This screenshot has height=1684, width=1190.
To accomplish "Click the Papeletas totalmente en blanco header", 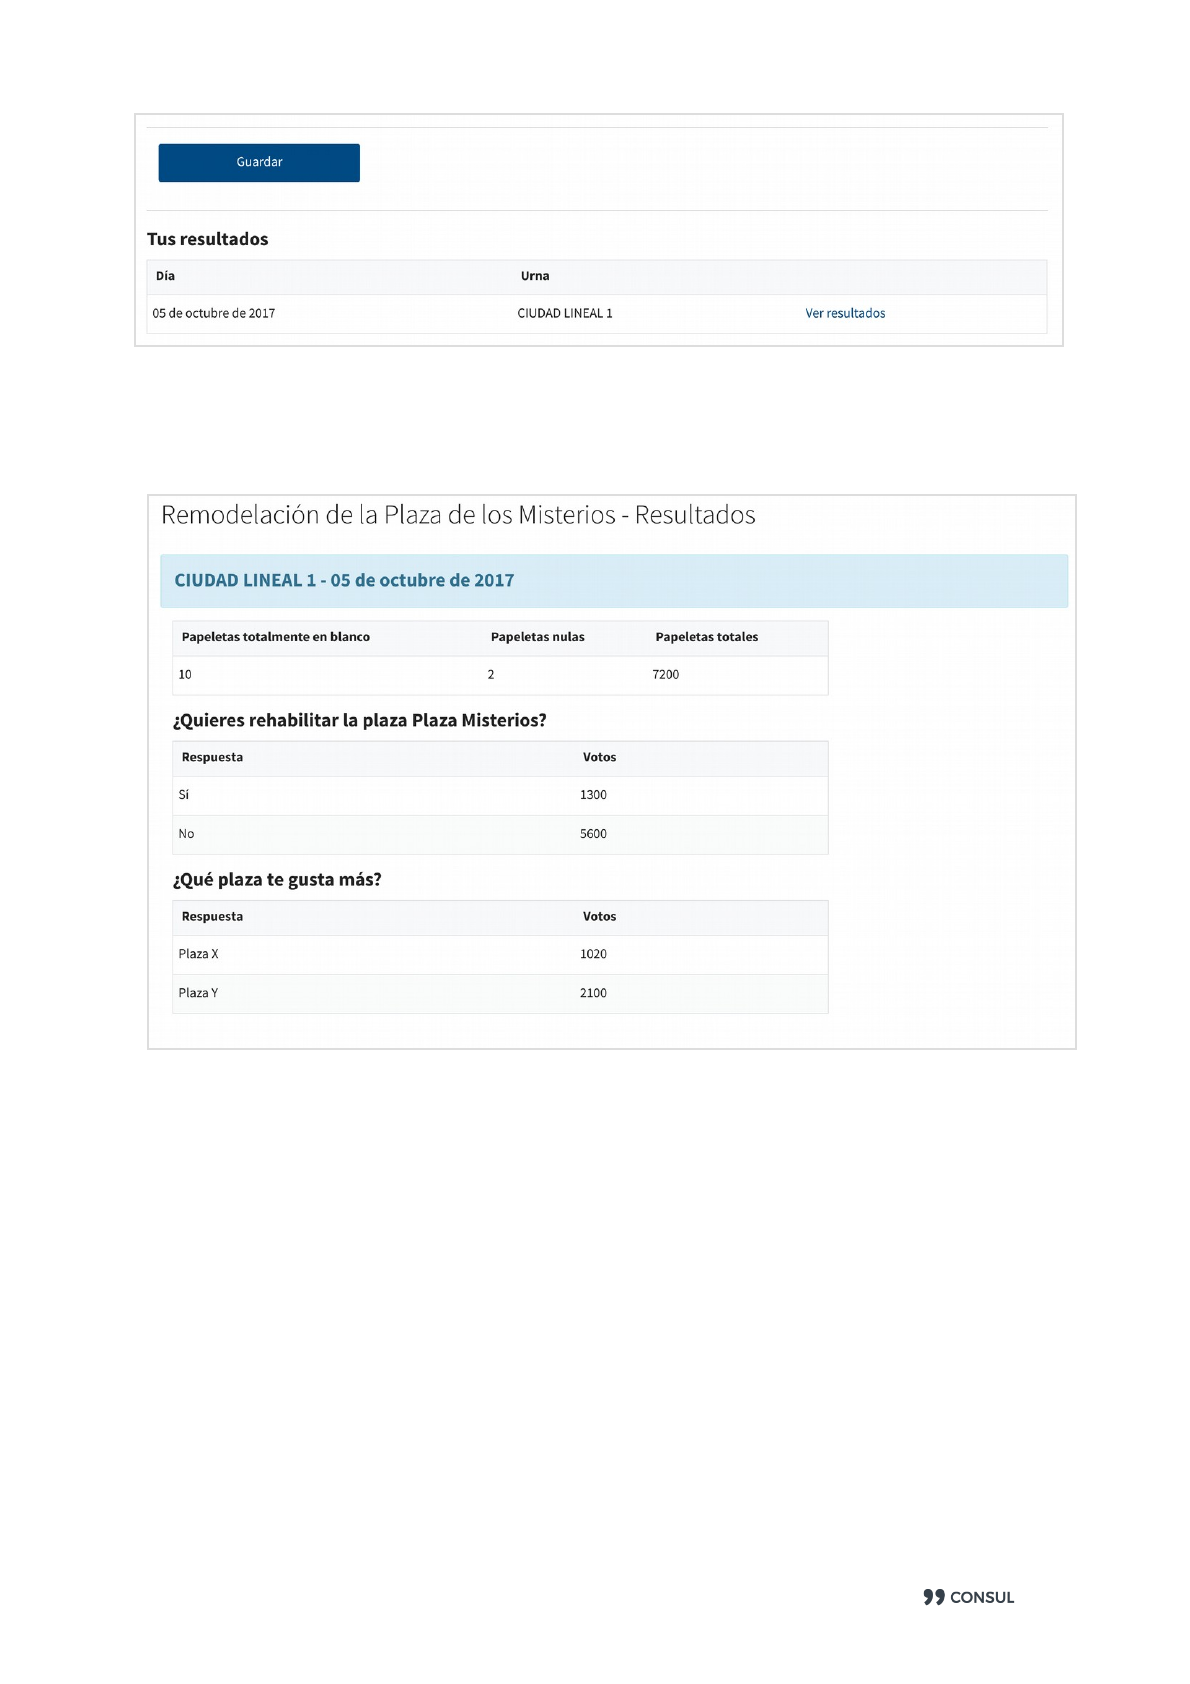I will pyautogui.click(x=276, y=638).
